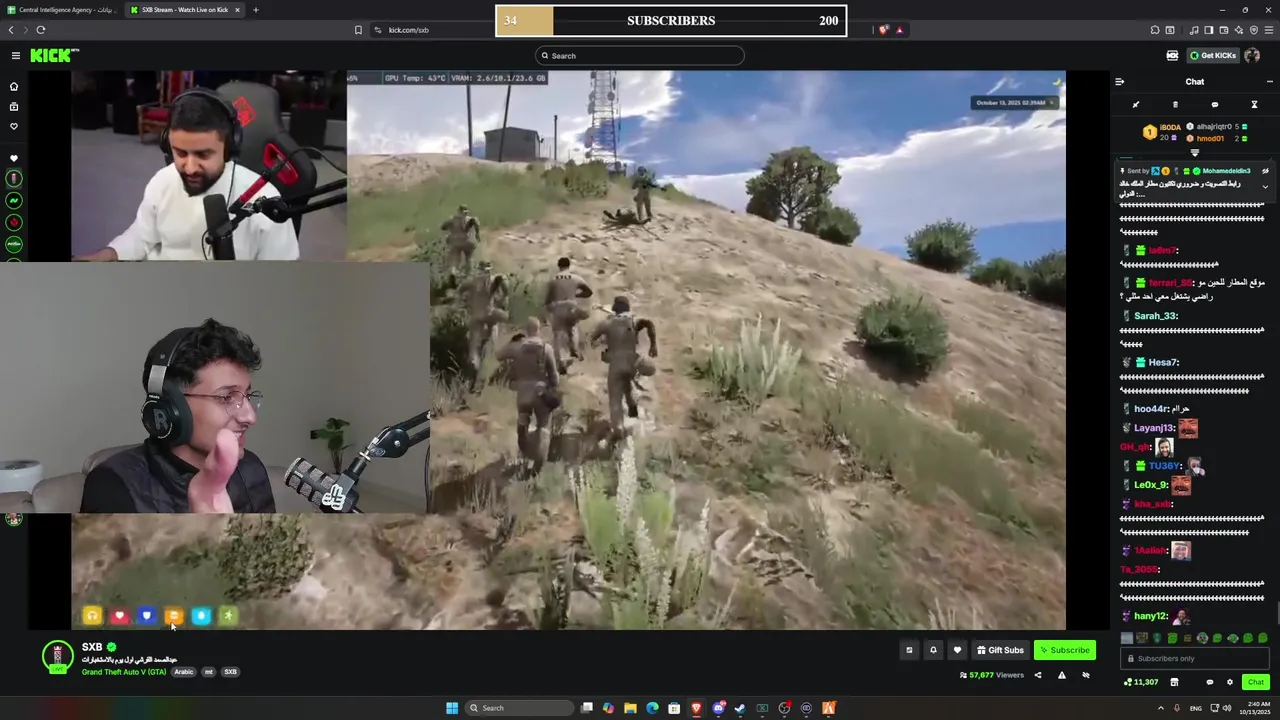Click the Grand Theft Auto V (GTA) category link
Viewport: 1280px width, 720px height.
(124, 672)
